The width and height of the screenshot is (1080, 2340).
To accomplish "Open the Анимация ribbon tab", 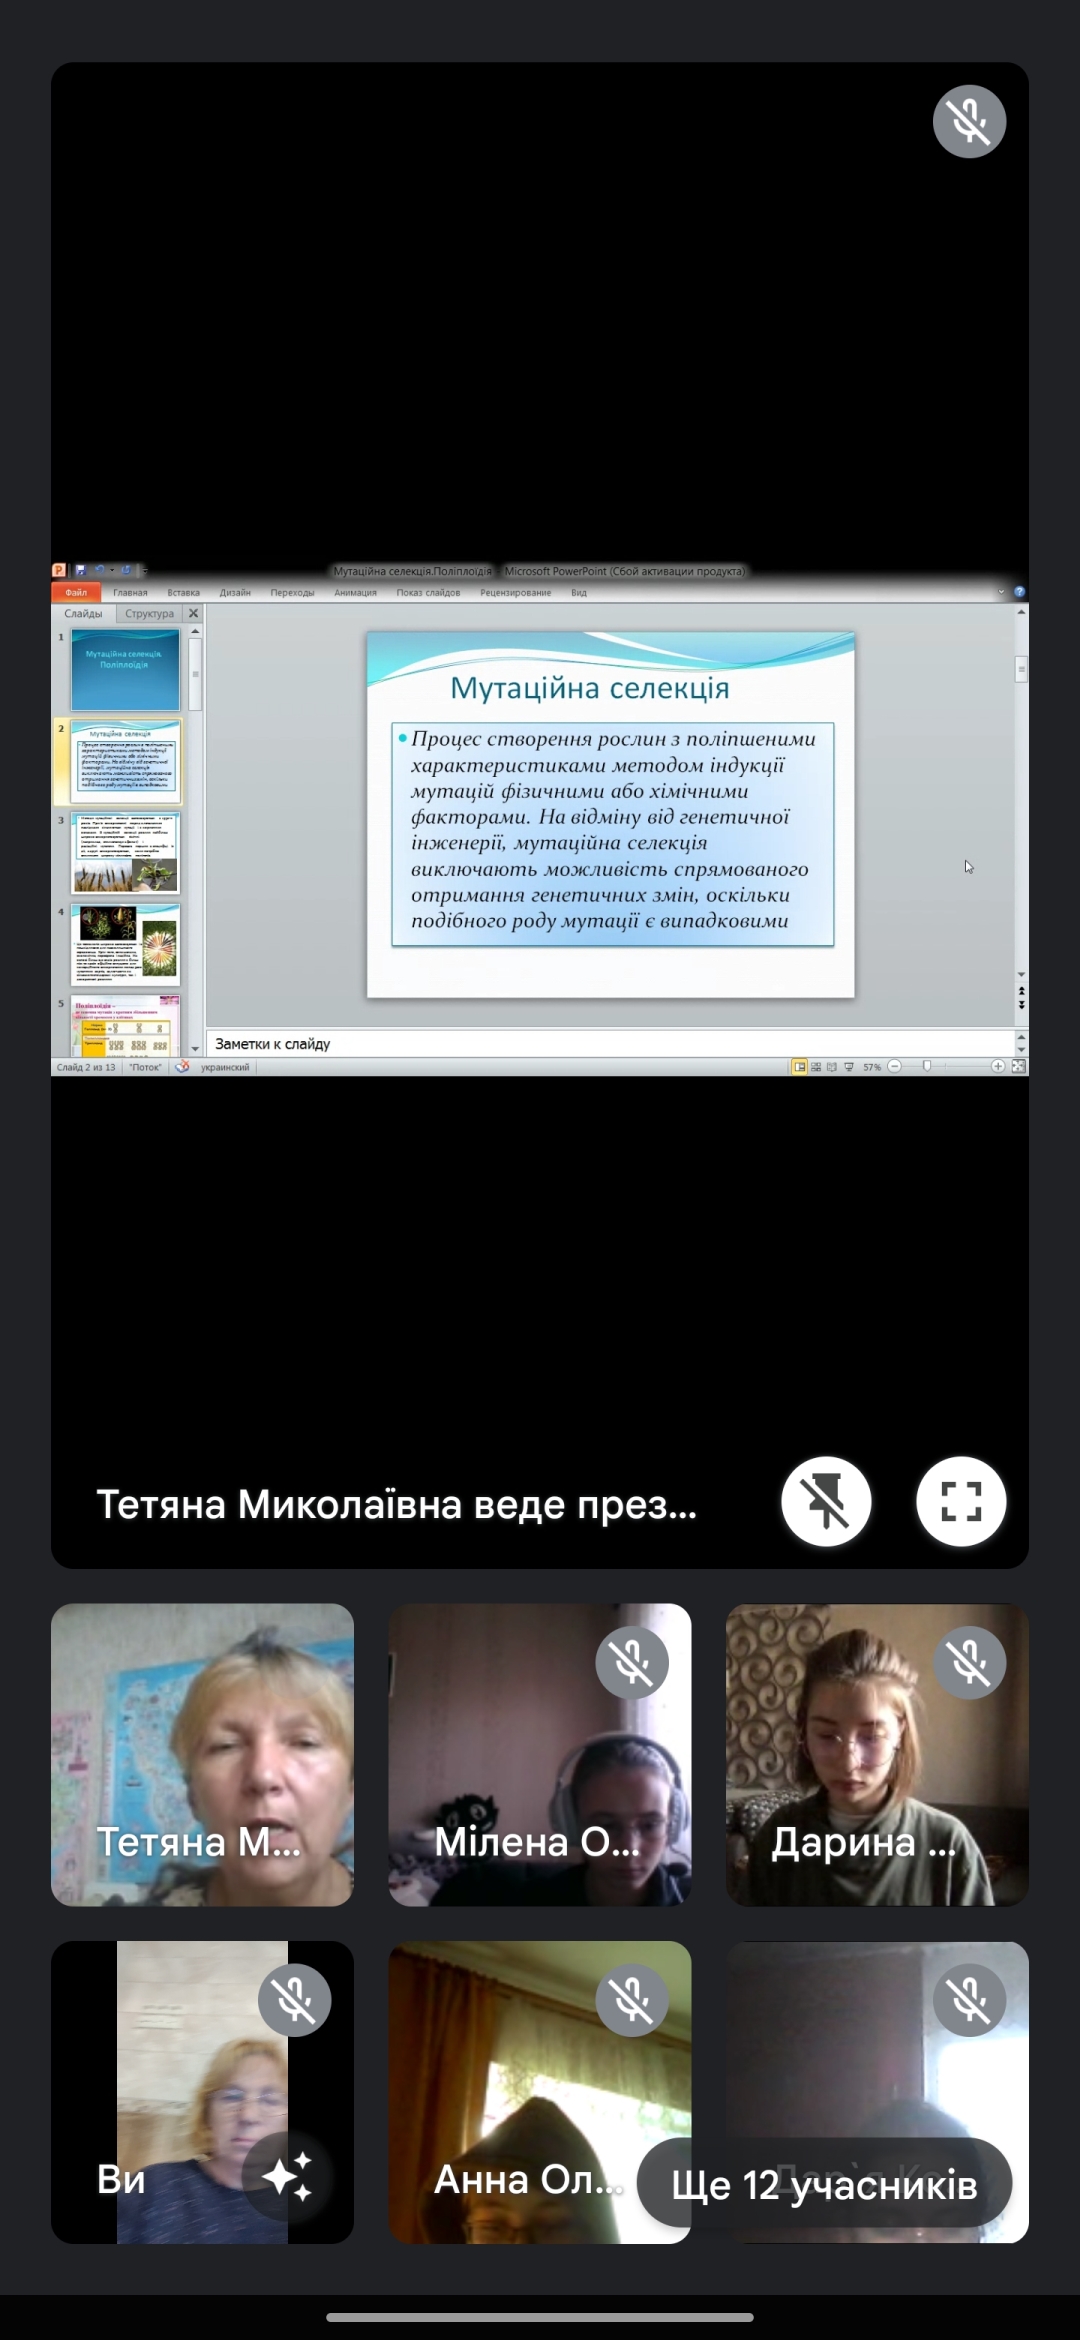I will (355, 592).
